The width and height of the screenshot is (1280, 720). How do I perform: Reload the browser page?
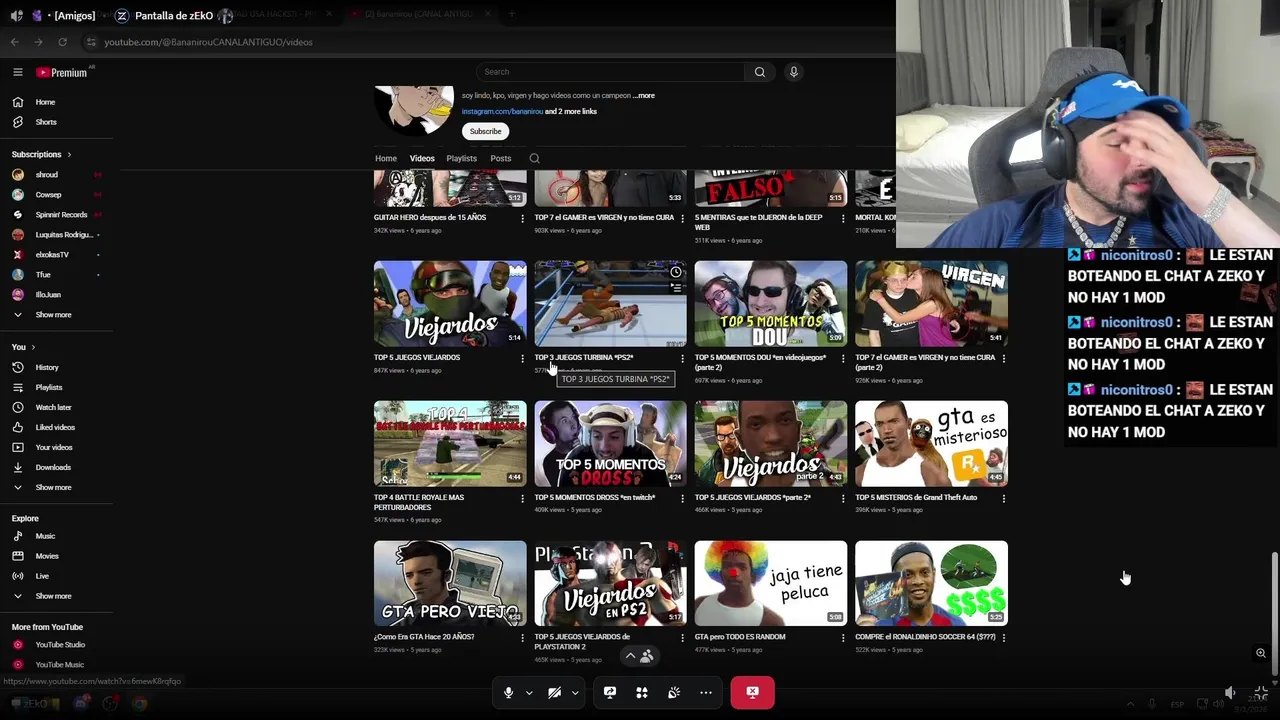click(62, 42)
